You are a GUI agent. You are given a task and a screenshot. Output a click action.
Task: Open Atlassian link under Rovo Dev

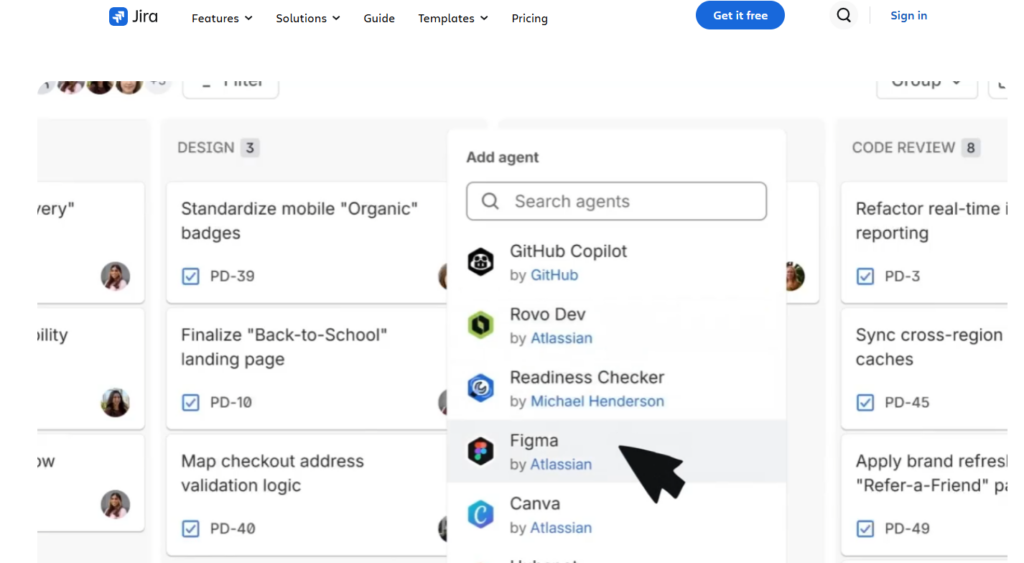pos(561,338)
